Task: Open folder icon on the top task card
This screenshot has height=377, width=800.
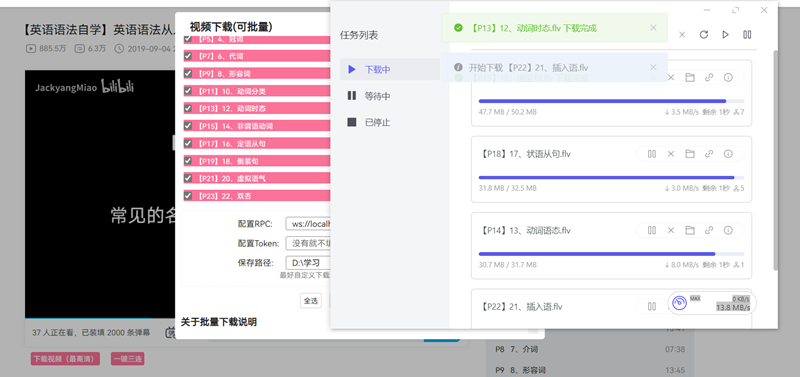Action: [x=690, y=77]
